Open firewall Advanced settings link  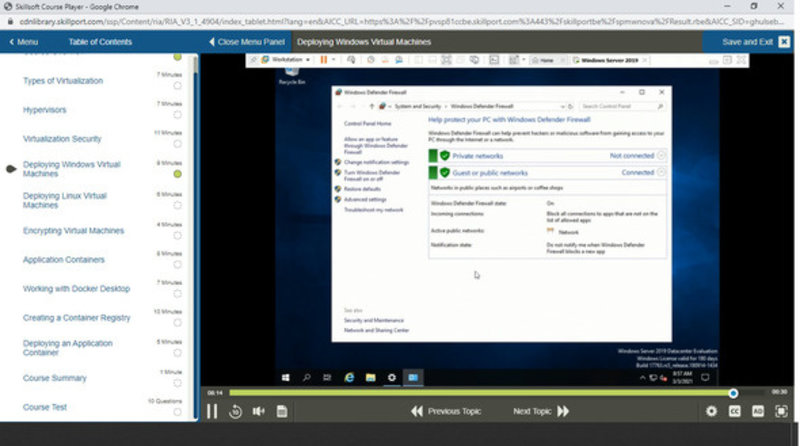tap(365, 200)
